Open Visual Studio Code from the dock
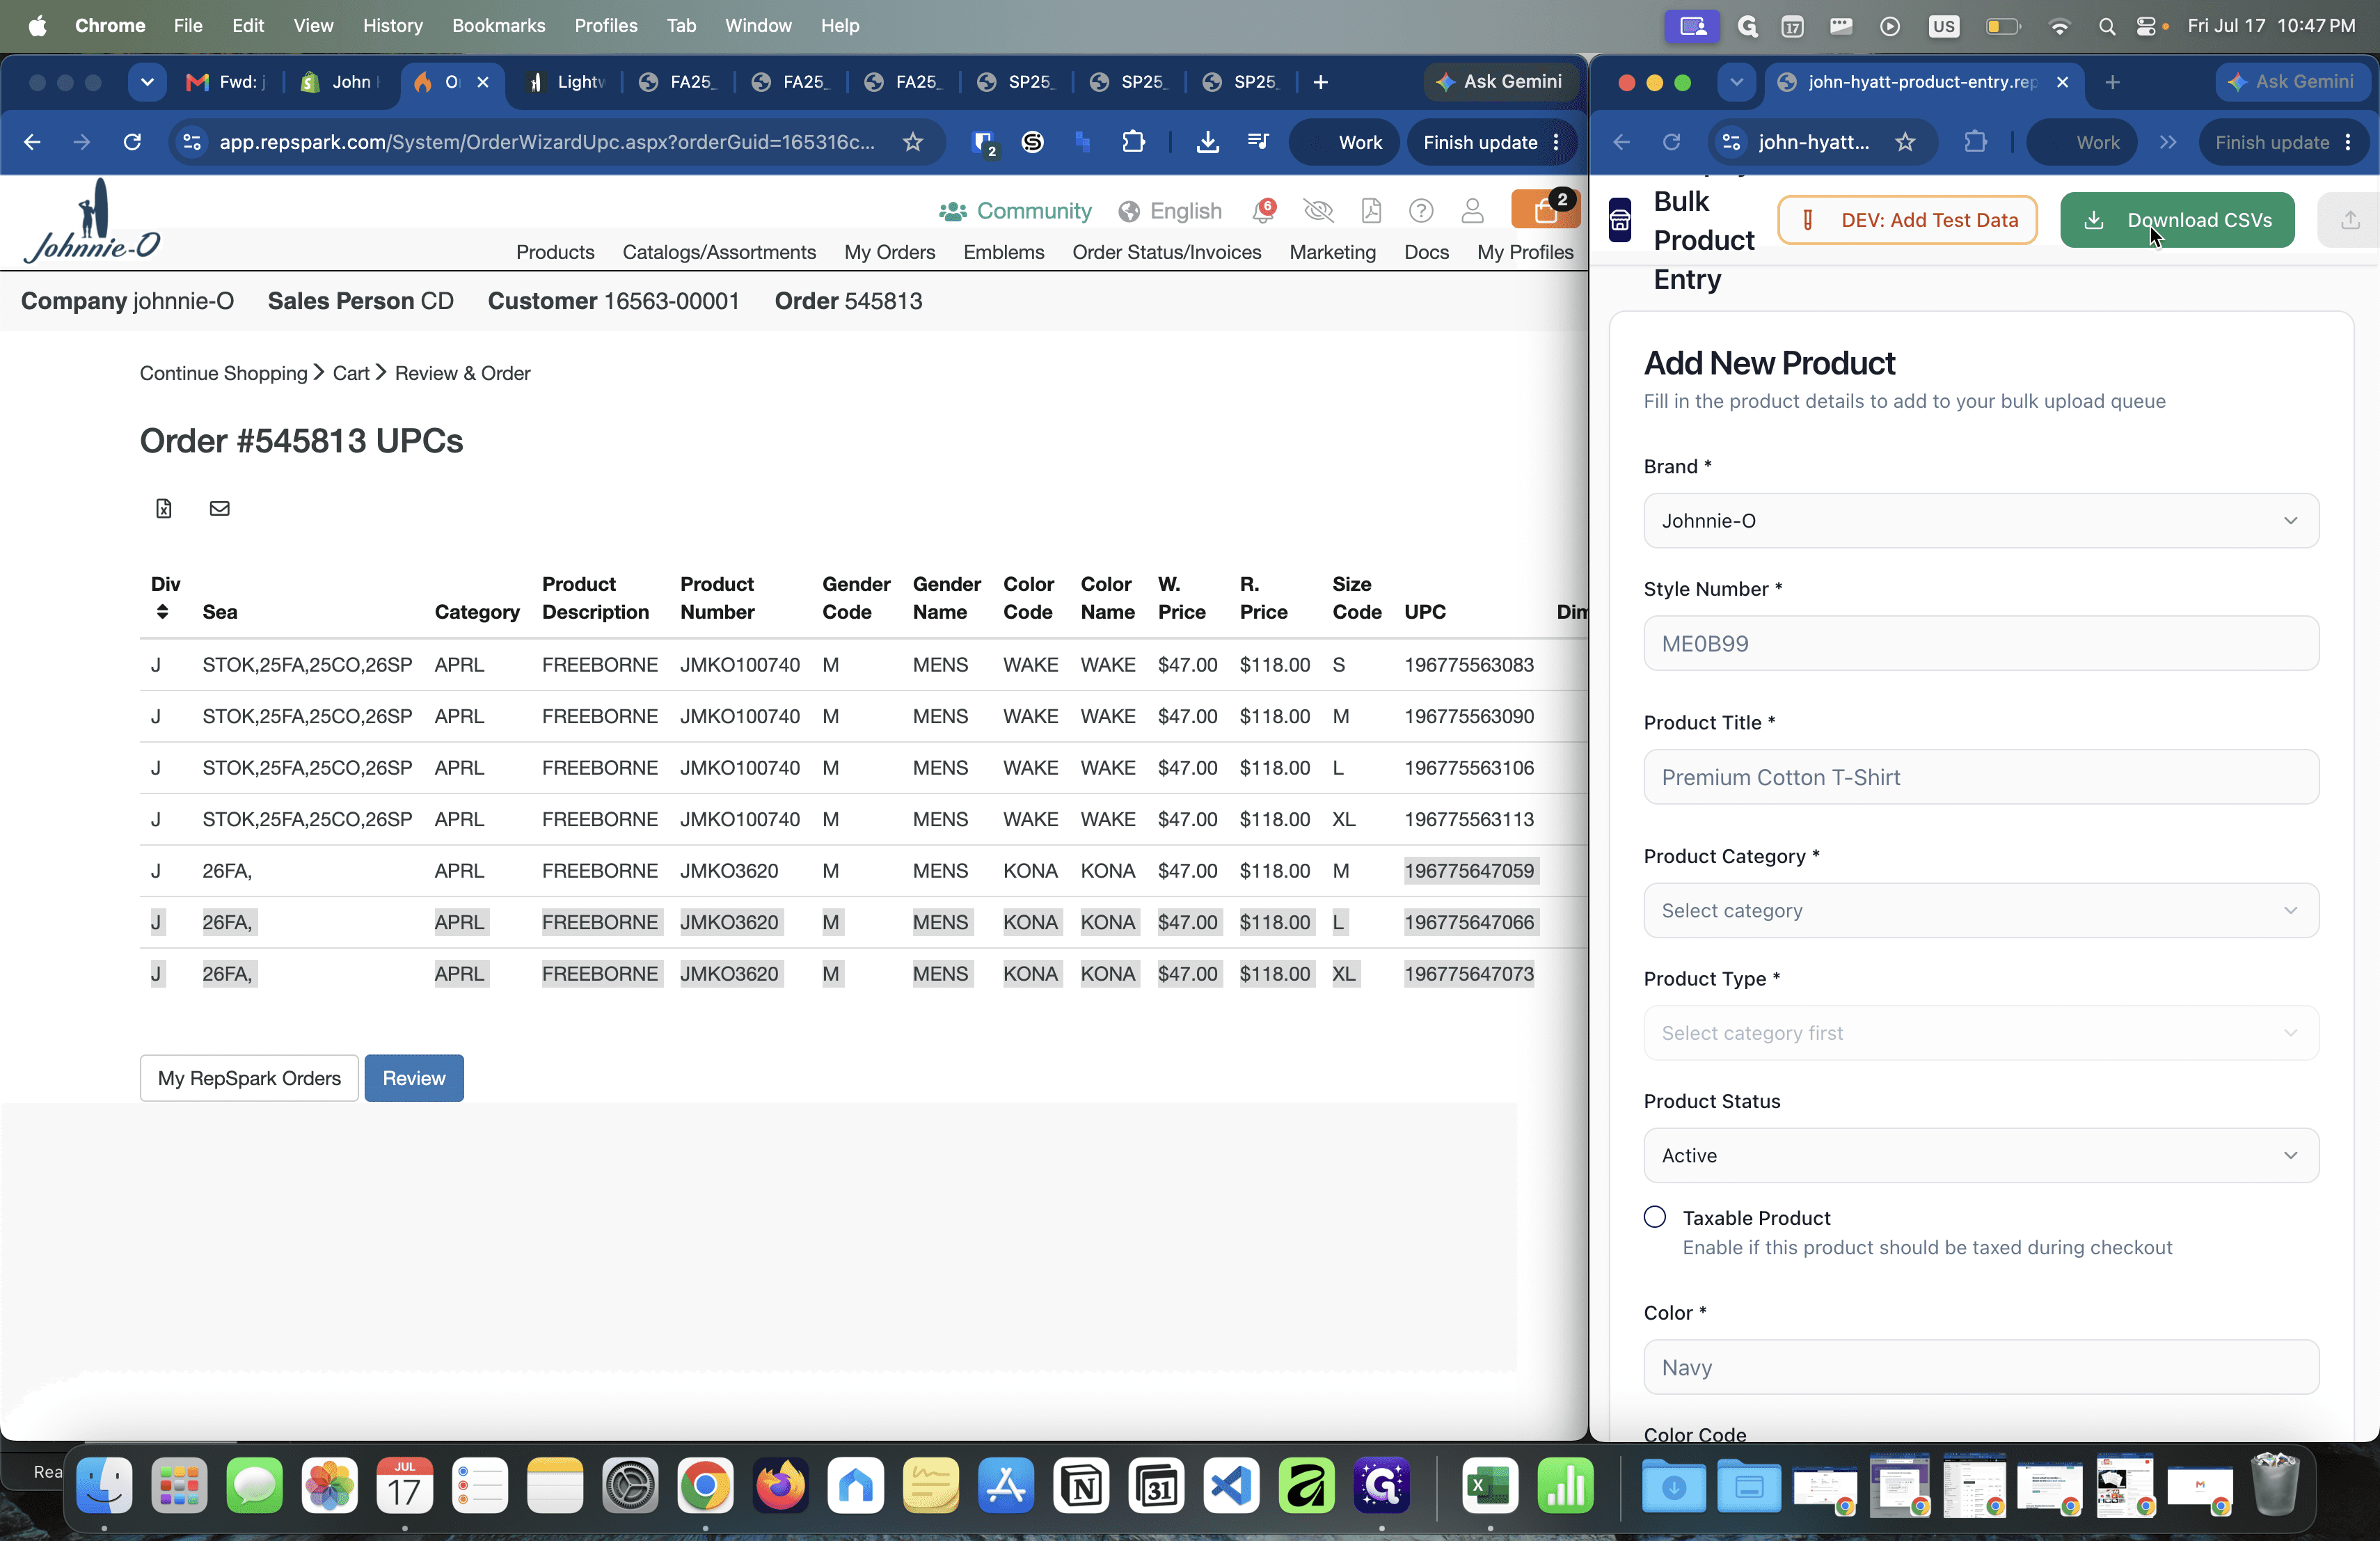The image size is (2380, 1541). (x=1231, y=1485)
